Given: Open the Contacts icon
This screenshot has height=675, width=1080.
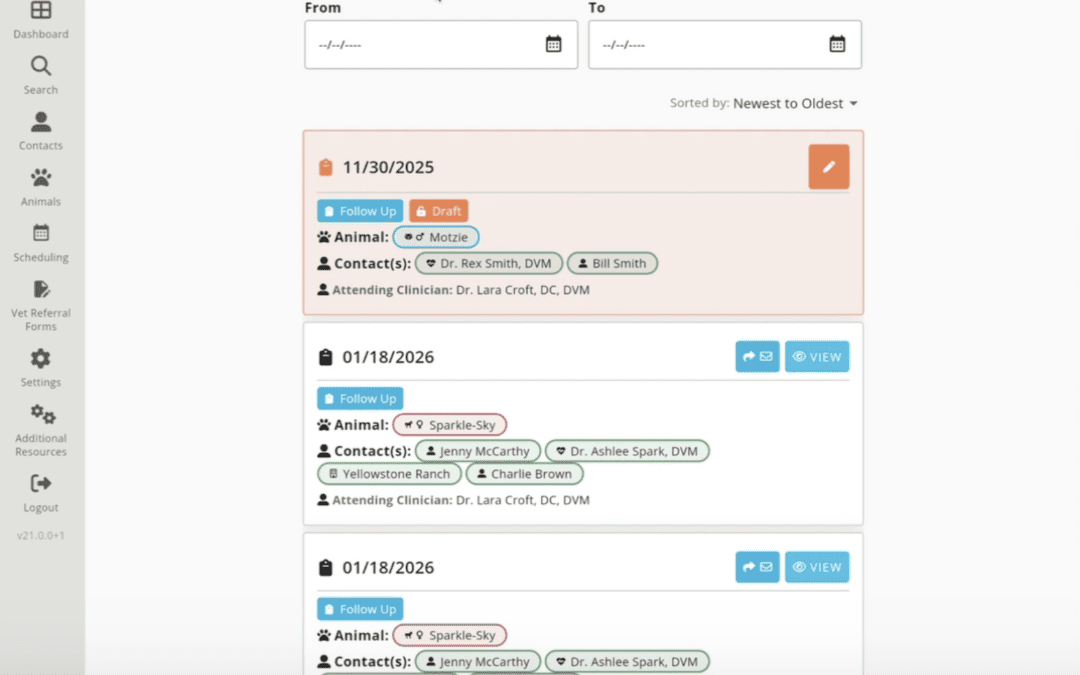Looking at the screenshot, I should click(40, 121).
